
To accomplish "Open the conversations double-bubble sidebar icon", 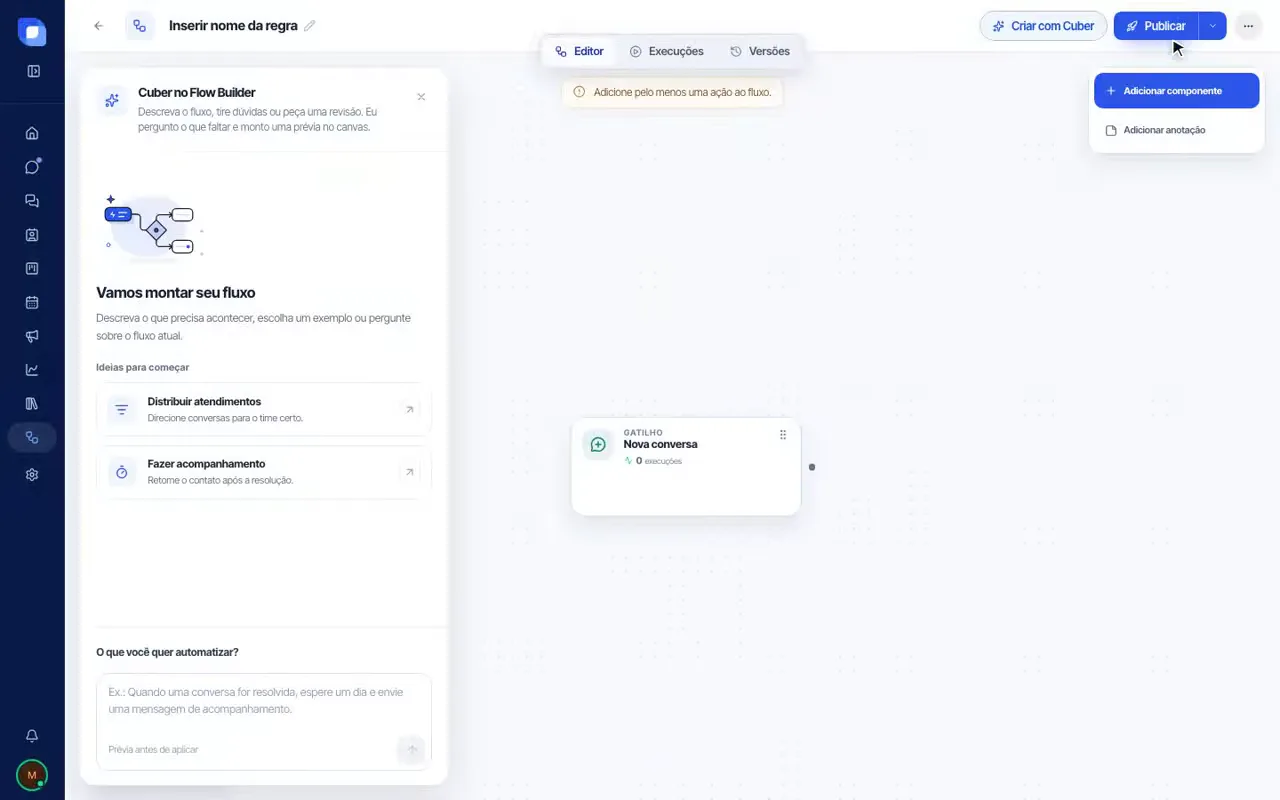I will coord(32,201).
